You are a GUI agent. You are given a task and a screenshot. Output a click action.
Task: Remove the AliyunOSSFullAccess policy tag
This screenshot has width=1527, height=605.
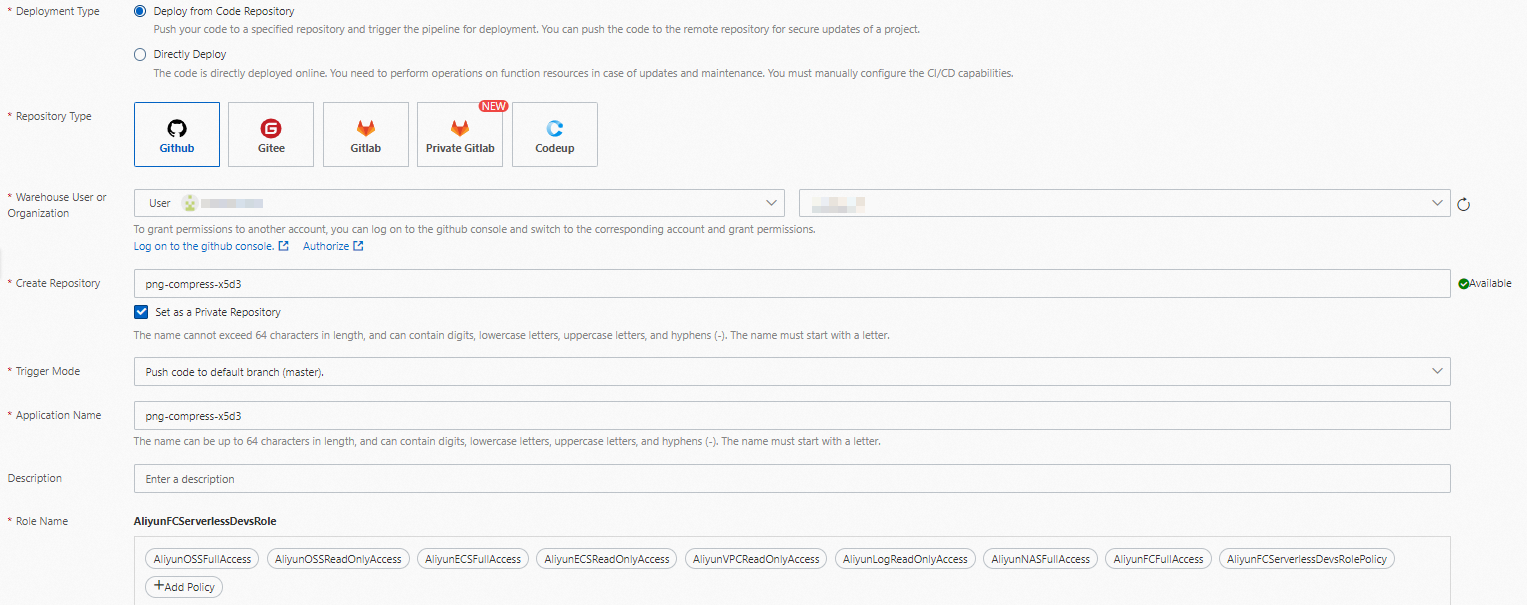[x=201, y=558]
